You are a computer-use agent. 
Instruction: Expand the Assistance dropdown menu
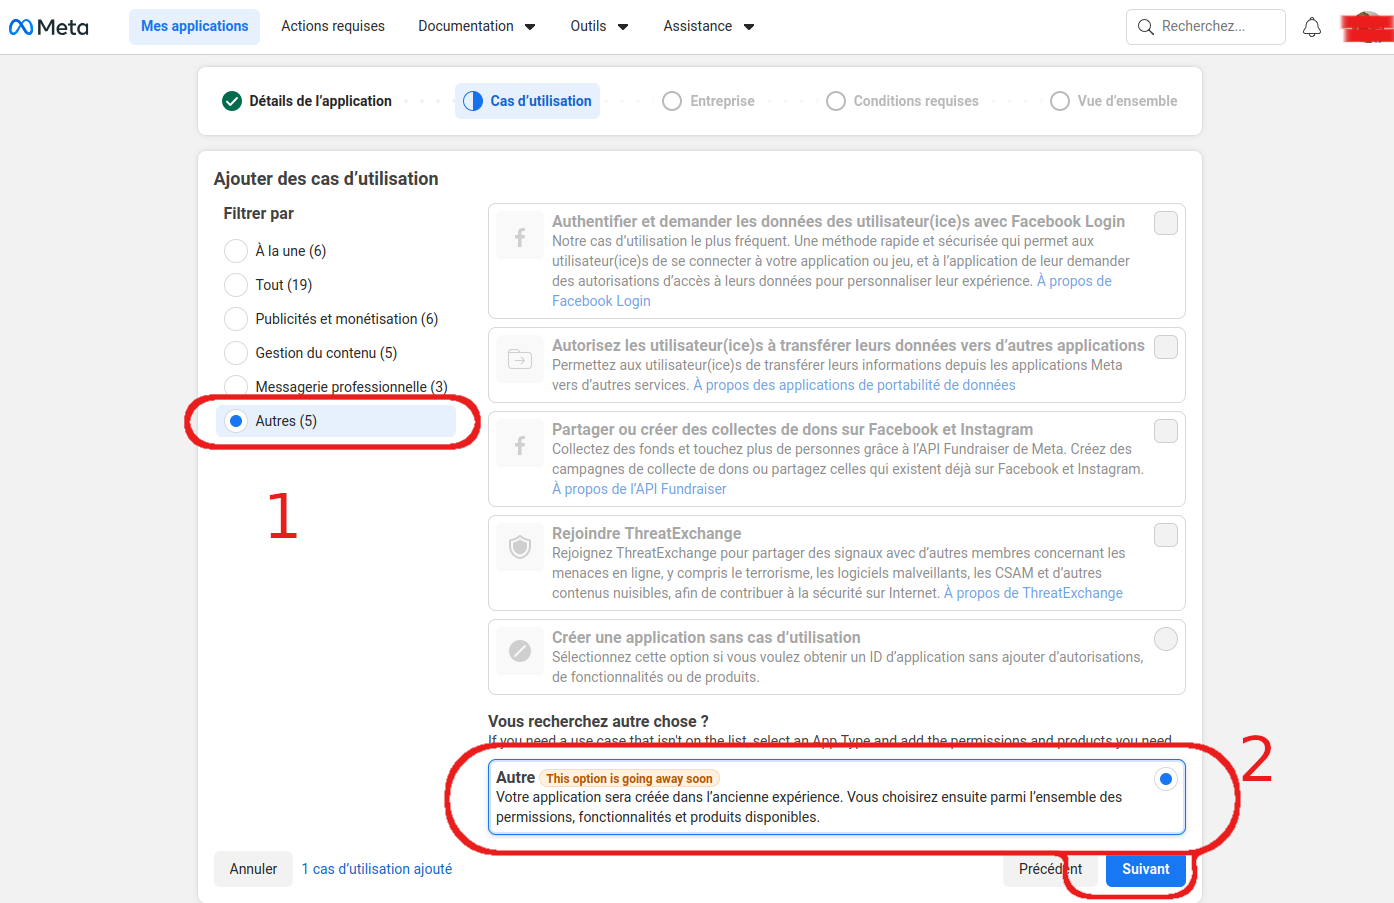click(x=709, y=27)
